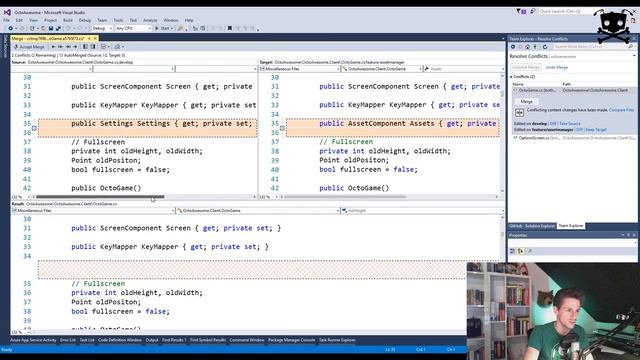Open the Team menu
The height and width of the screenshot is (360, 640).
tap(102, 20)
